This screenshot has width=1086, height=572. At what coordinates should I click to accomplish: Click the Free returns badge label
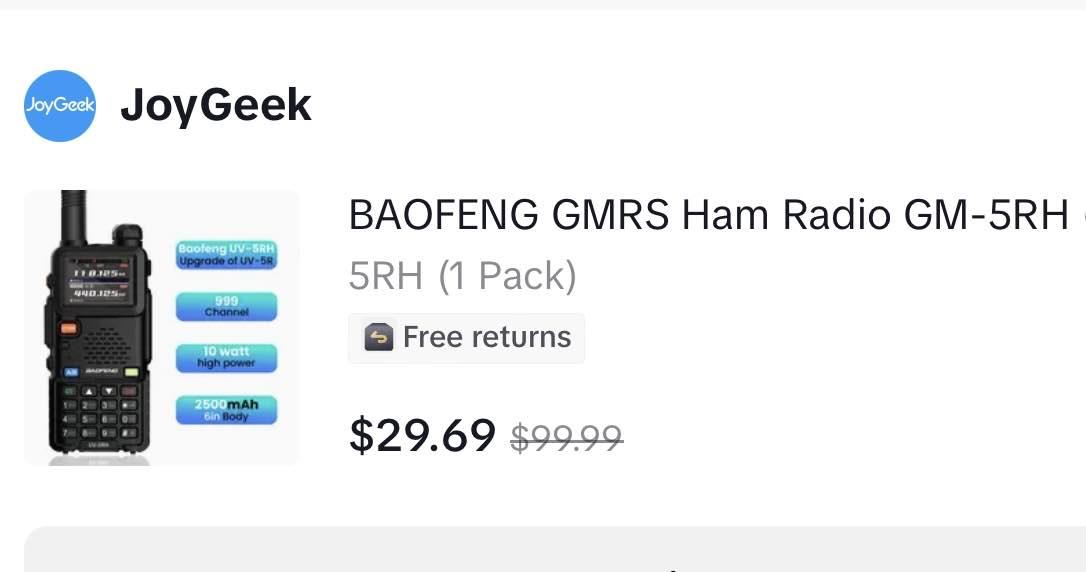(486, 337)
